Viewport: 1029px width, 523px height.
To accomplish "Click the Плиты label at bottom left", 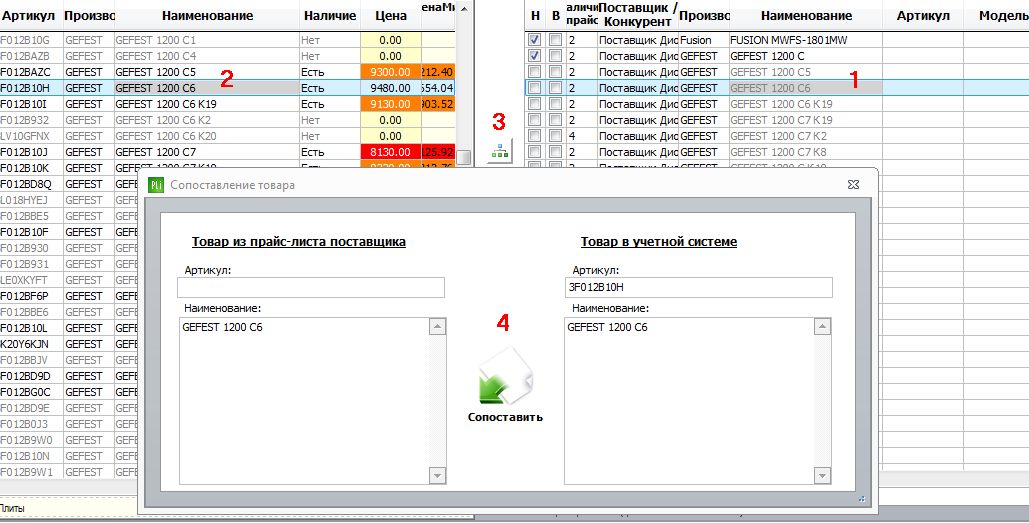I will coord(11,508).
